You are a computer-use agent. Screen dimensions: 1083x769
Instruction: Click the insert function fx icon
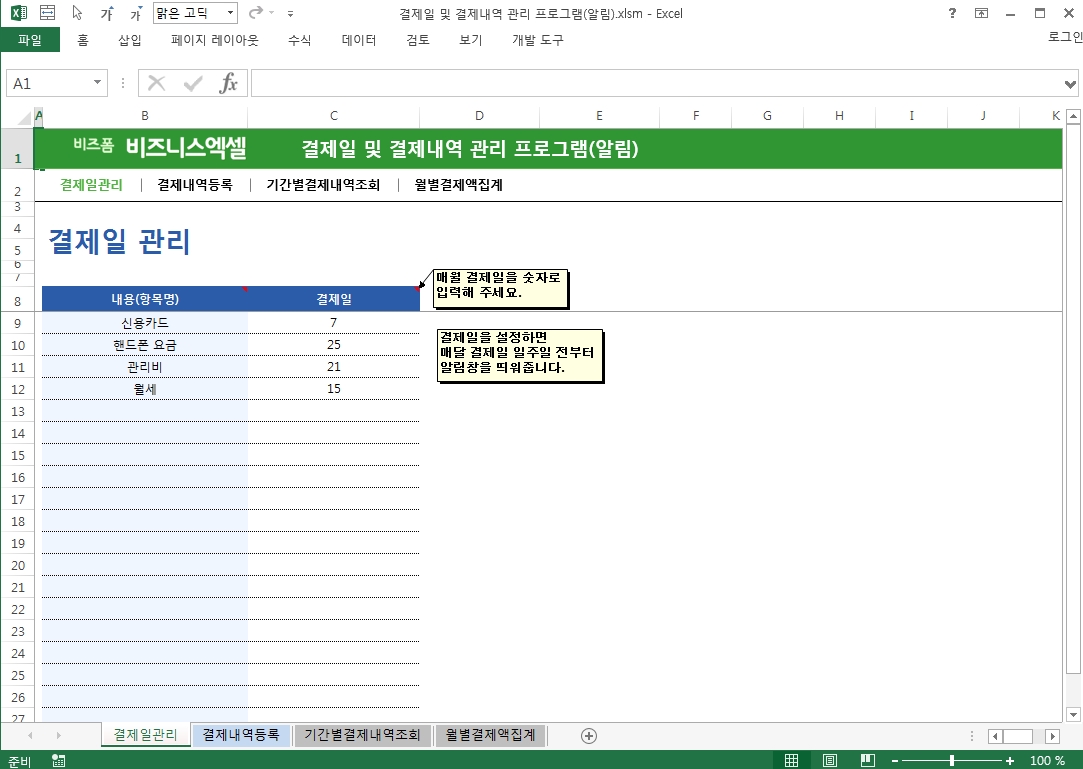(229, 84)
